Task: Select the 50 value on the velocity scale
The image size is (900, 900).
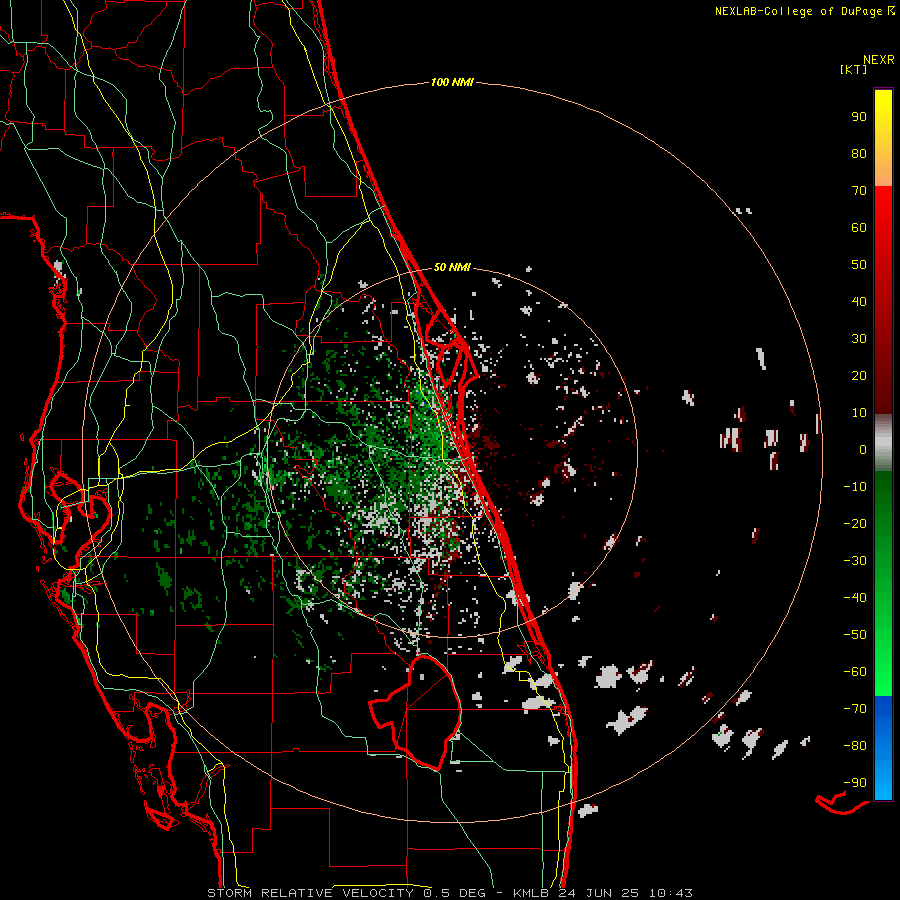Action: click(x=859, y=265)
